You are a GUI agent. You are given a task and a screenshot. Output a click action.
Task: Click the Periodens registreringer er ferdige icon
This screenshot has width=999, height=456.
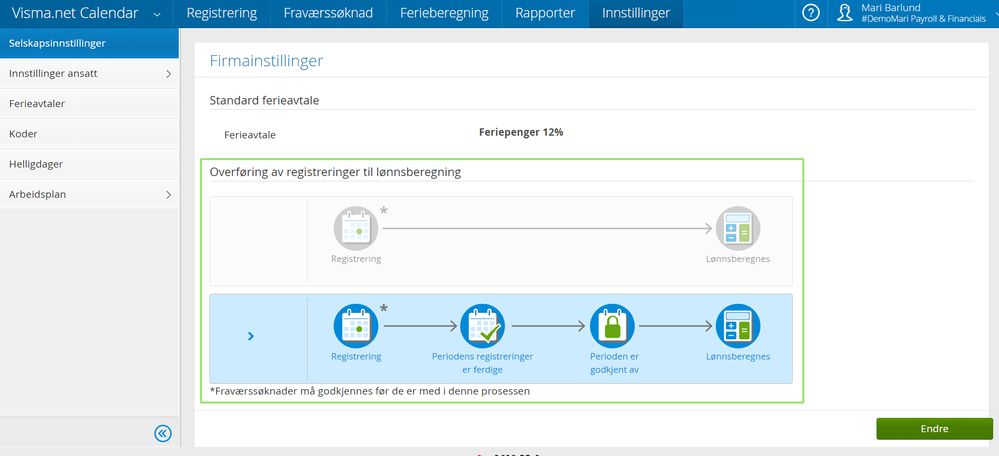click(482, 325)
